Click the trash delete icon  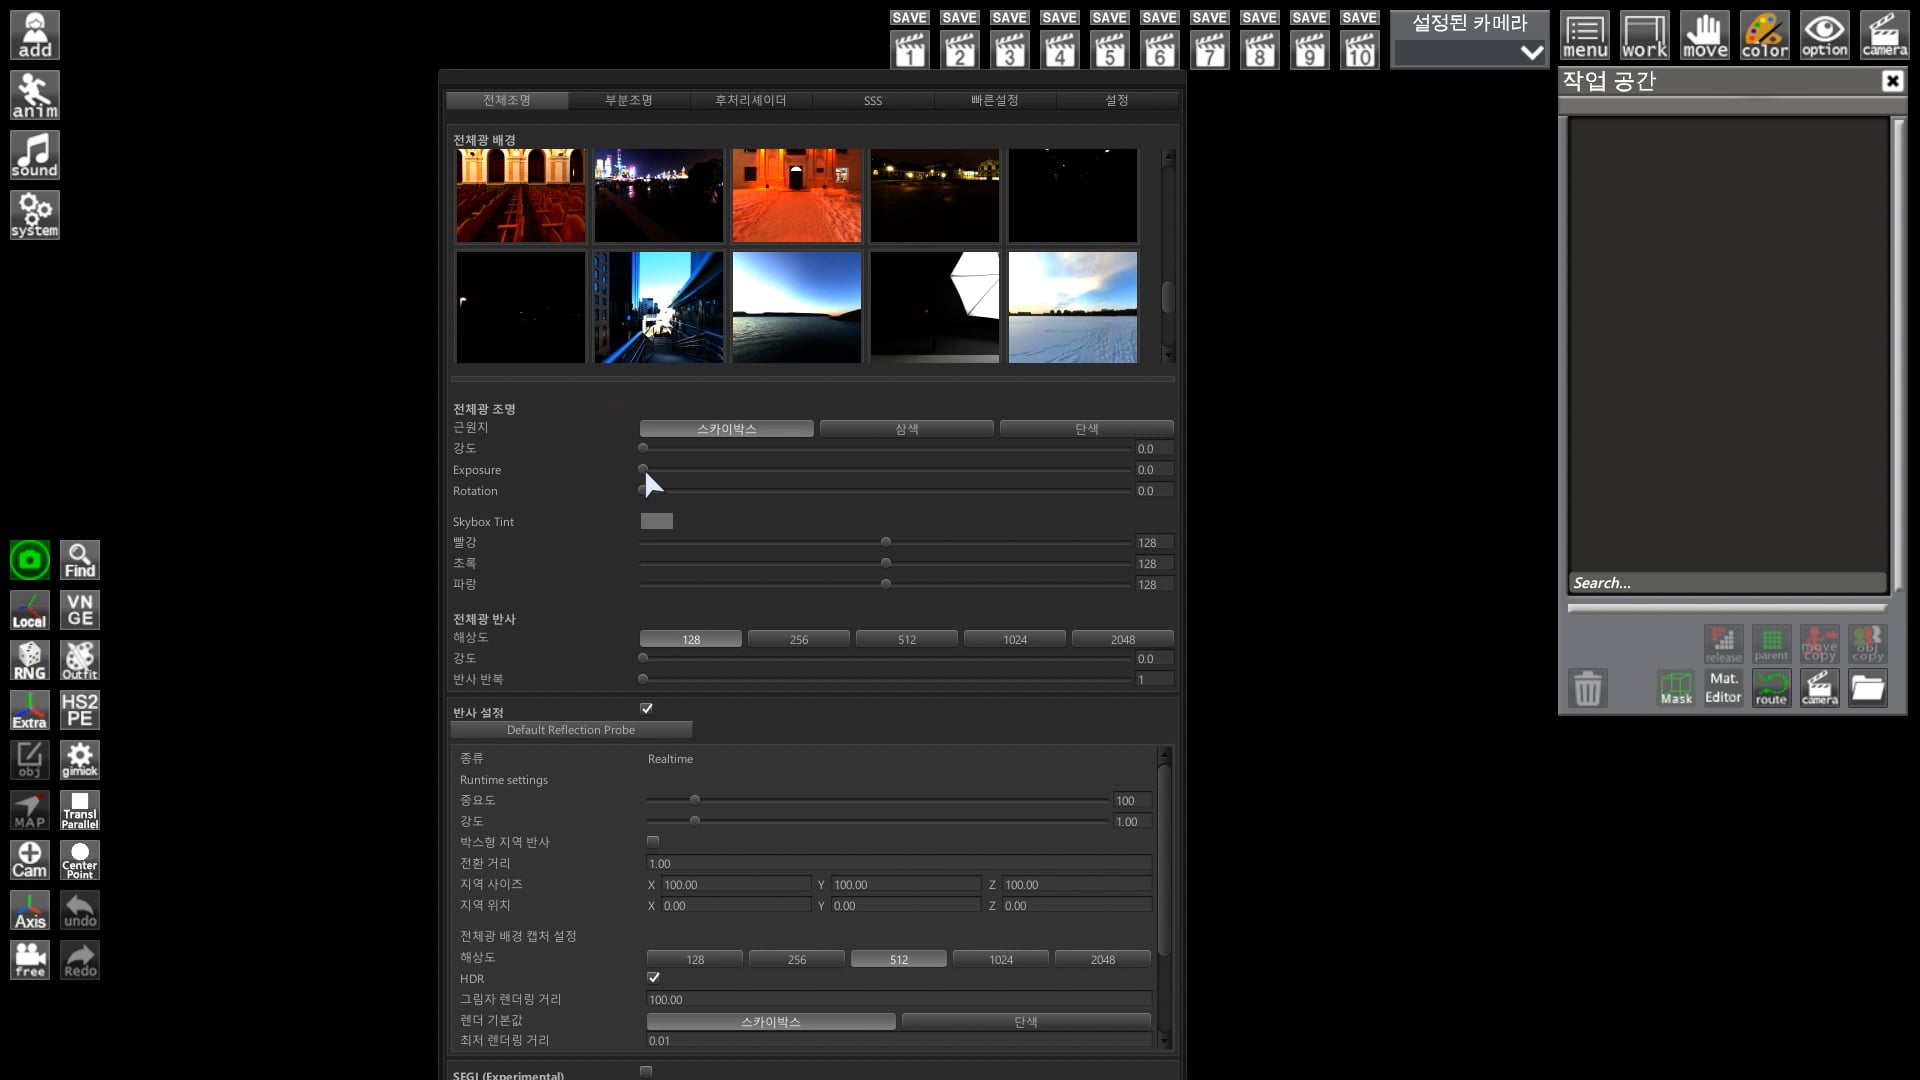(x=1588, y=688)
